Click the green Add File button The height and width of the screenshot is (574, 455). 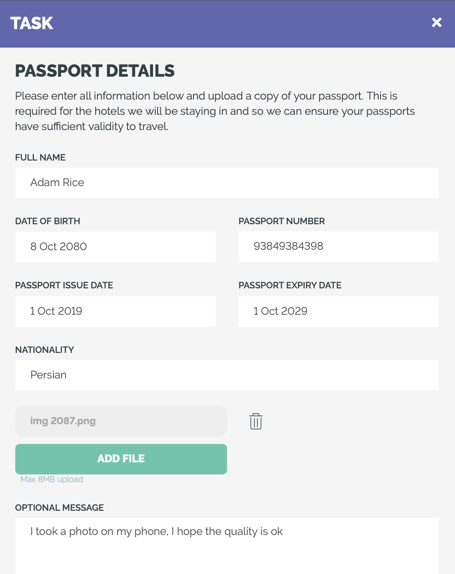click(x=121, y=459)
